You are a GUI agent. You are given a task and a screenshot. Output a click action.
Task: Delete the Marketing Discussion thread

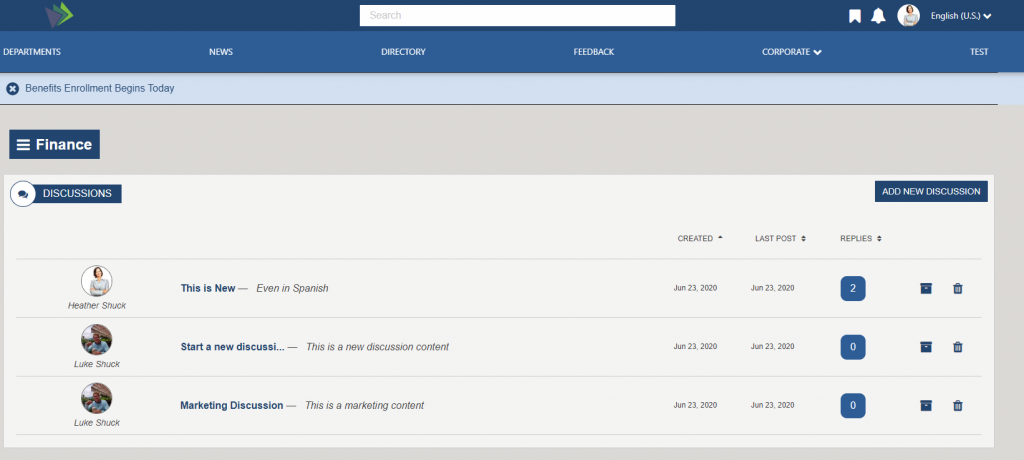pos(957,406)
